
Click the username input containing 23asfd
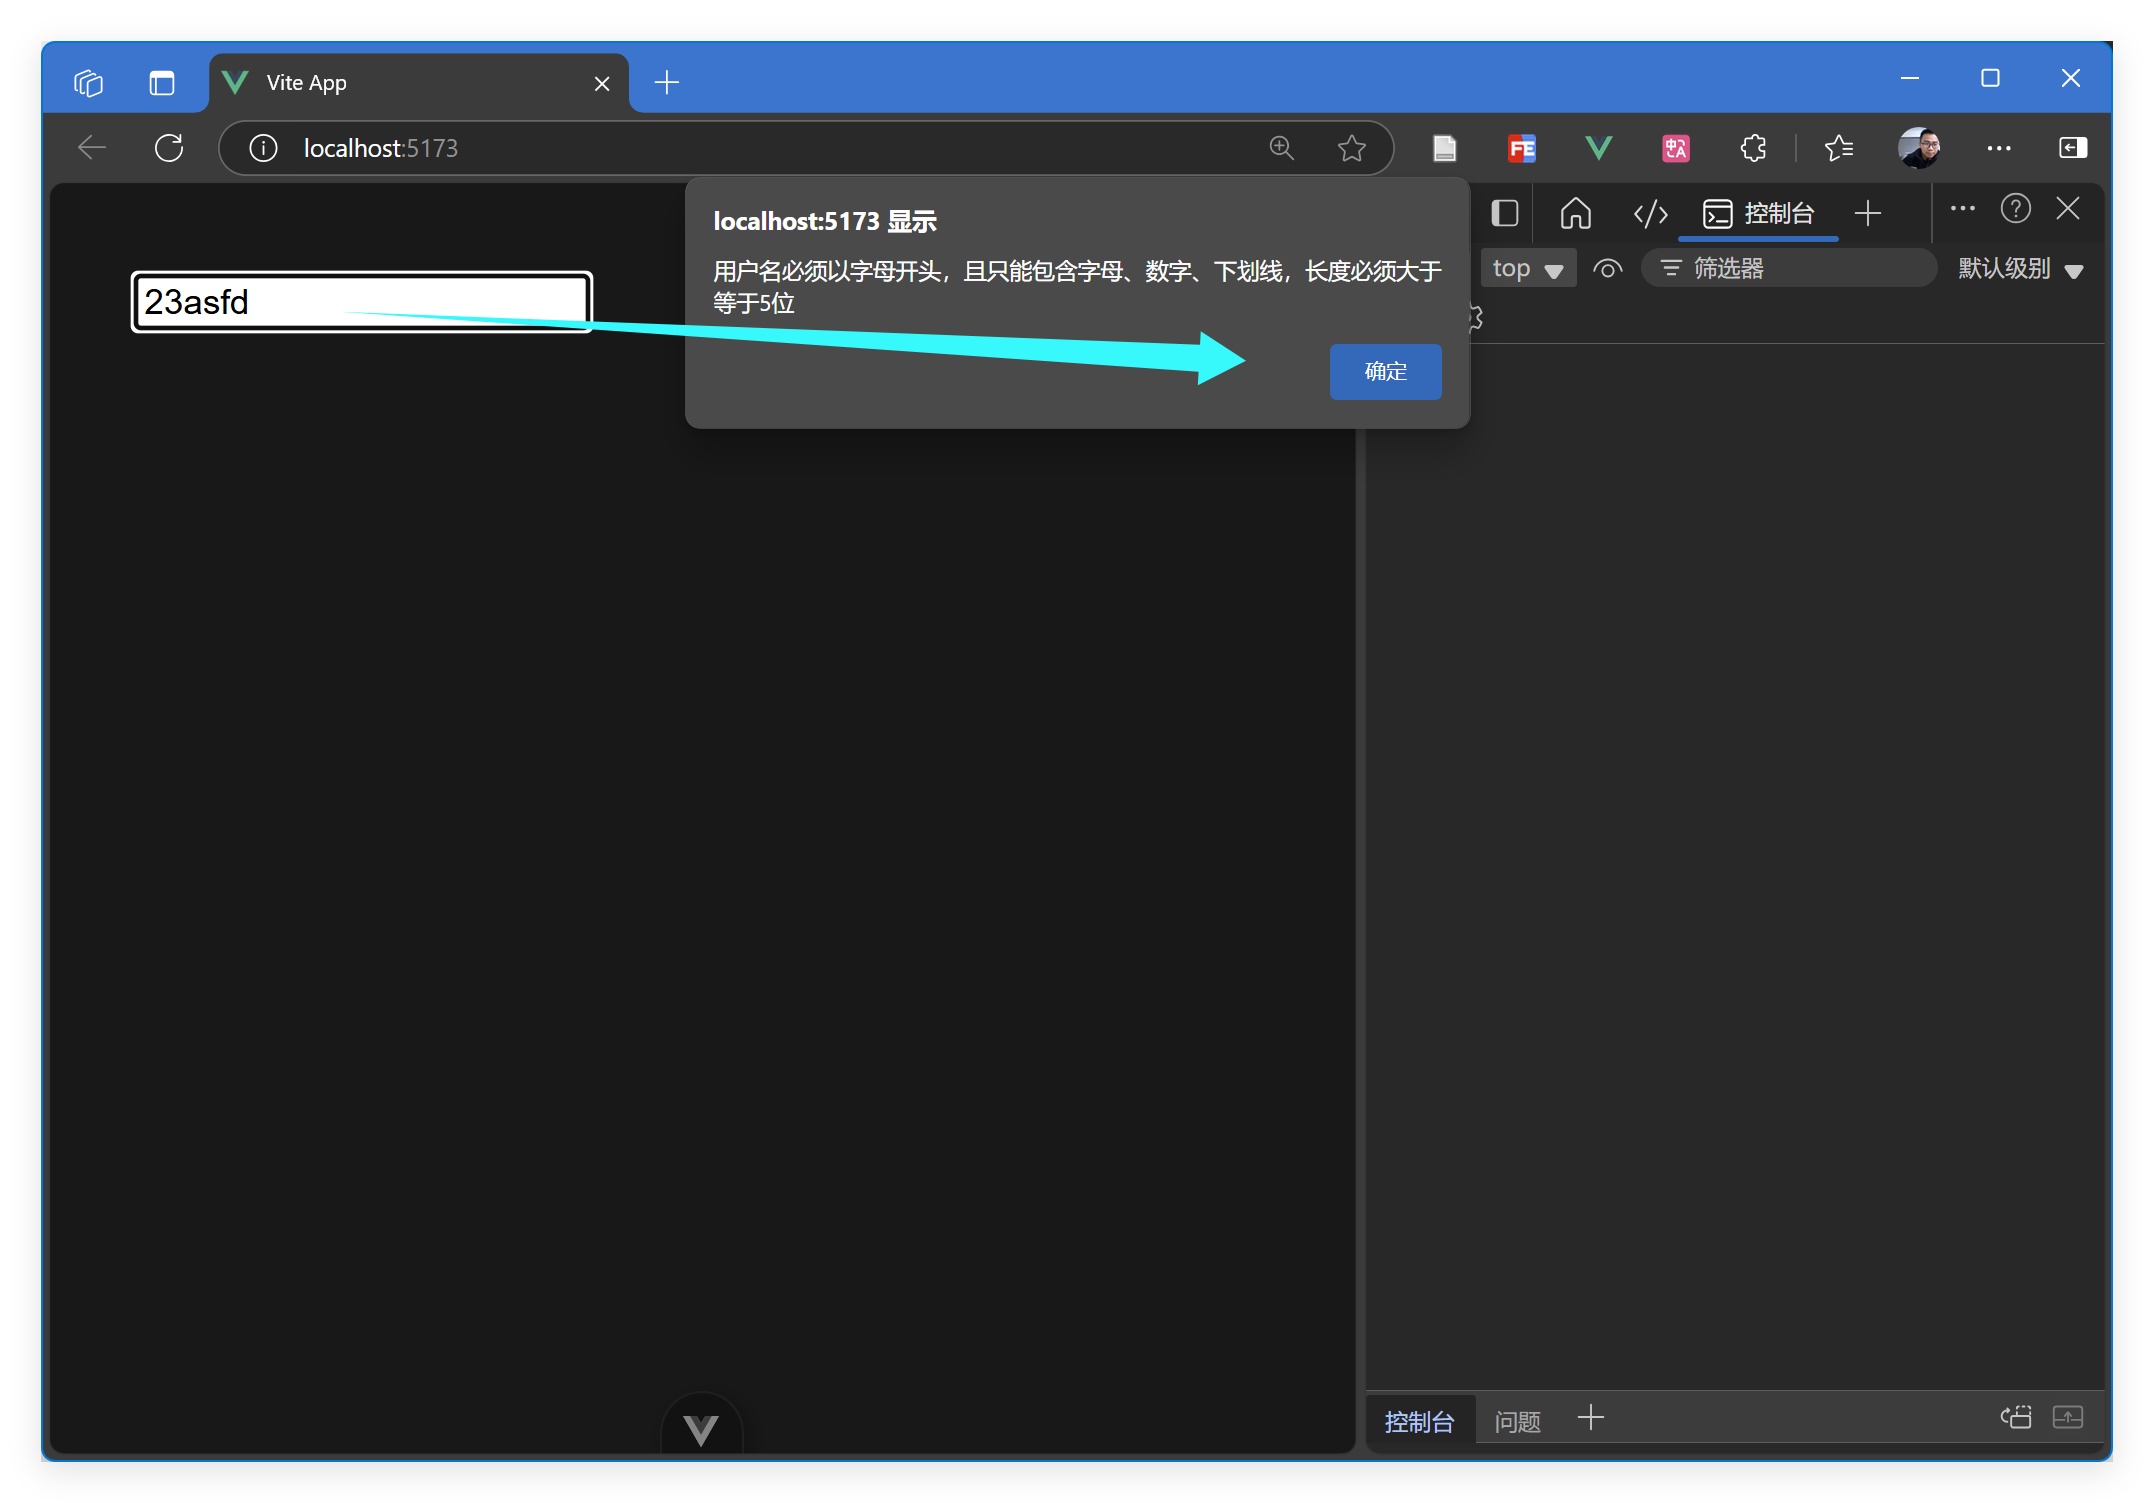pos(362,302)
